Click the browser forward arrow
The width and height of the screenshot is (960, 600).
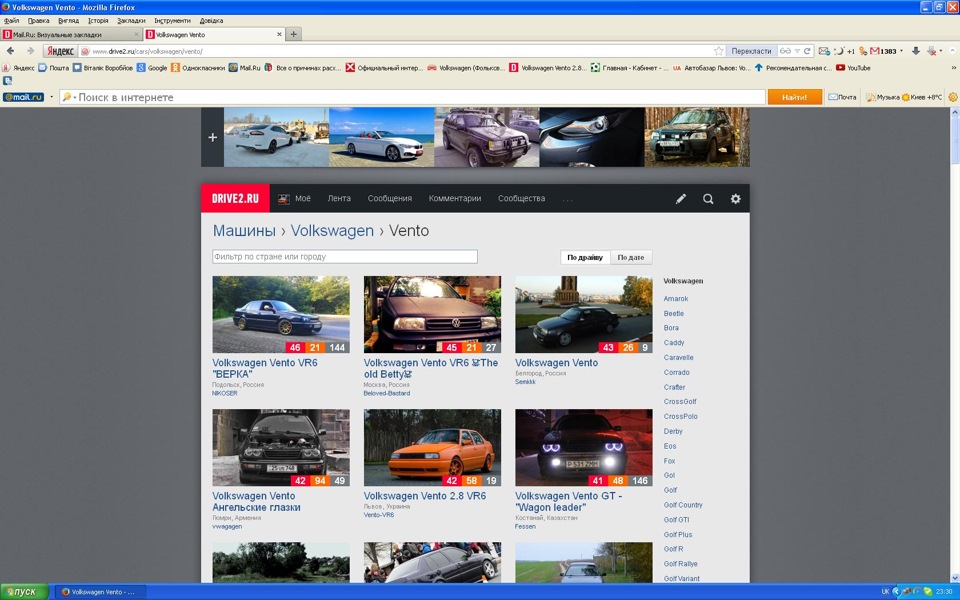pos(30,51)
